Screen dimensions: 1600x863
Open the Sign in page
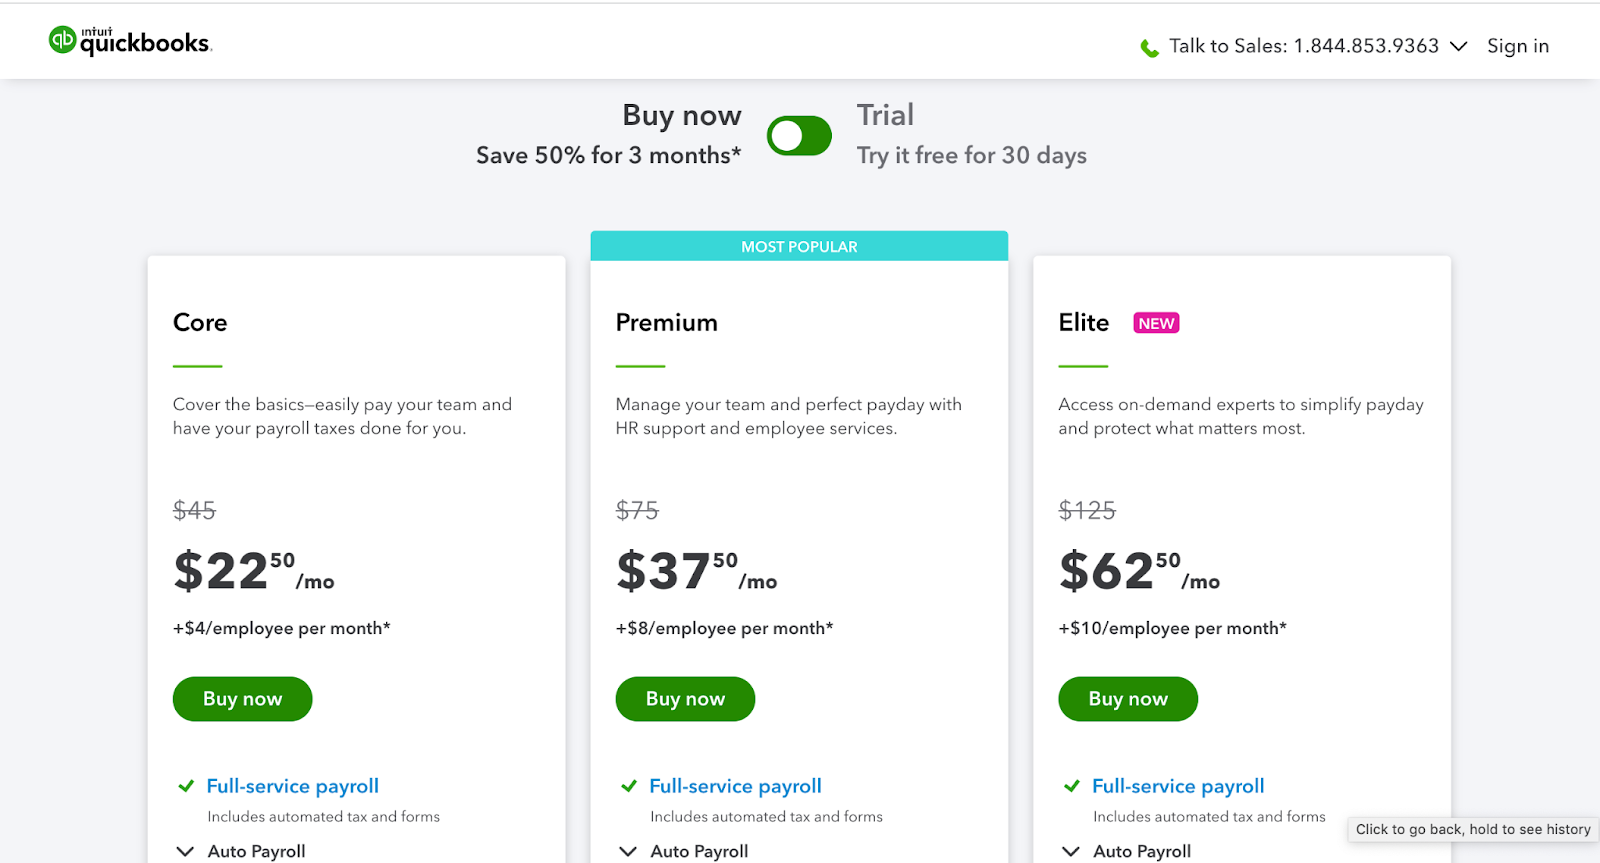(1517, 46)
